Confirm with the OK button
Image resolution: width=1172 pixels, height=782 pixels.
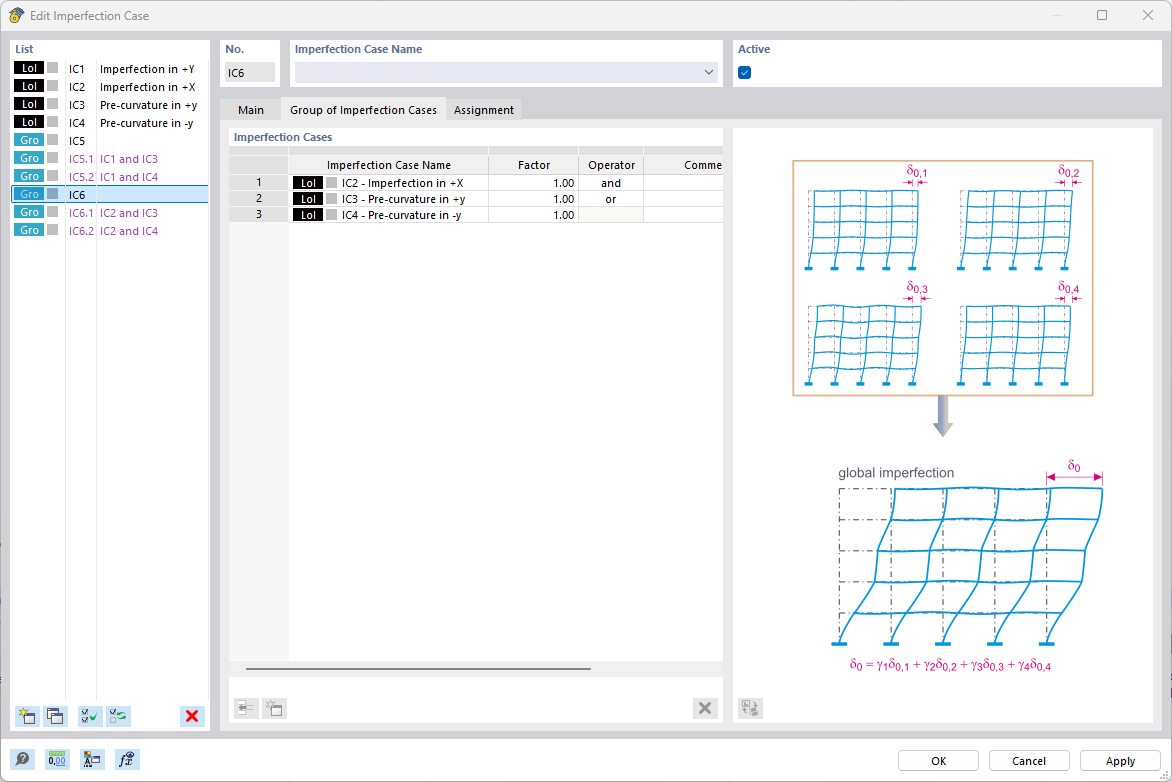(x=938, y=760)
